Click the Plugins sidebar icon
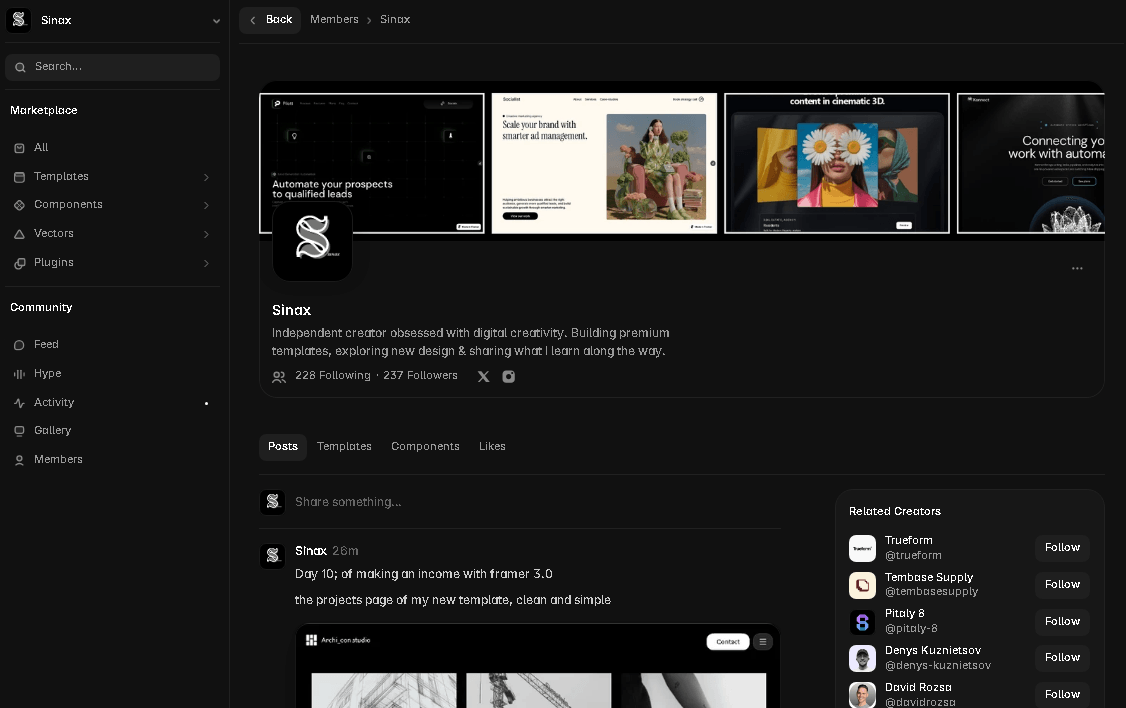 [19, 263]
